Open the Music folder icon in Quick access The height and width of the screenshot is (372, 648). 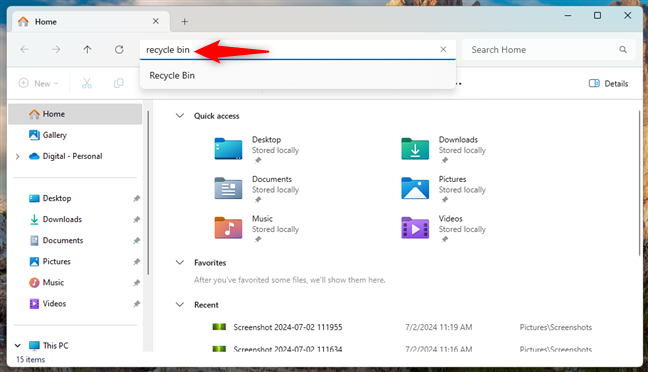pos(228,228)
